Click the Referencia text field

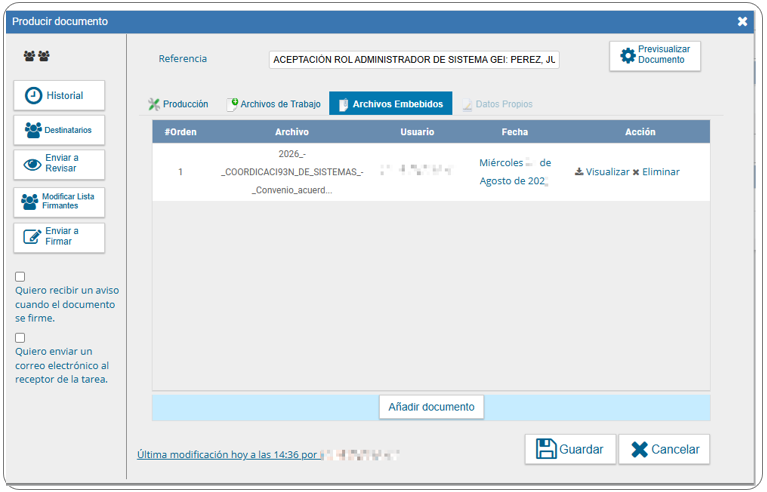(x=414, y=60)
